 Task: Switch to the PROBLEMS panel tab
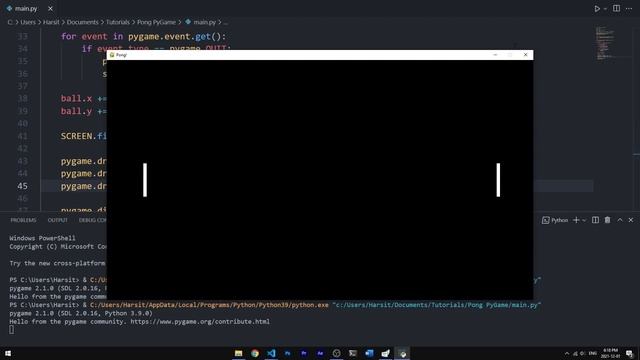tap(23, 220)
